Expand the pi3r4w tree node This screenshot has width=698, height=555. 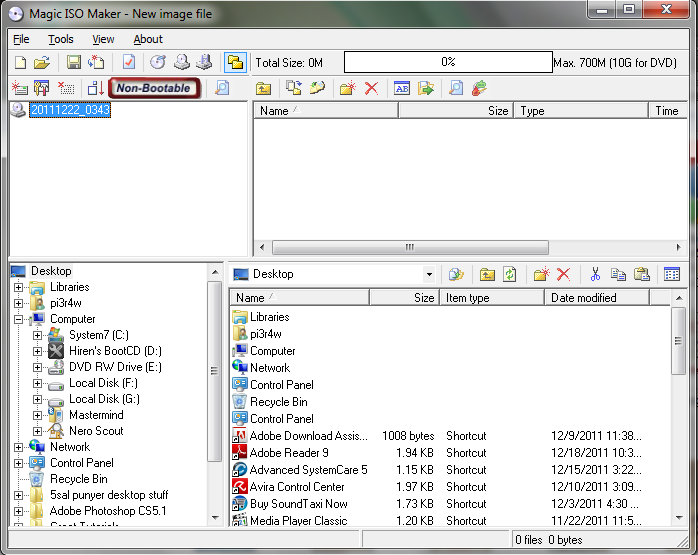(18, 303)
